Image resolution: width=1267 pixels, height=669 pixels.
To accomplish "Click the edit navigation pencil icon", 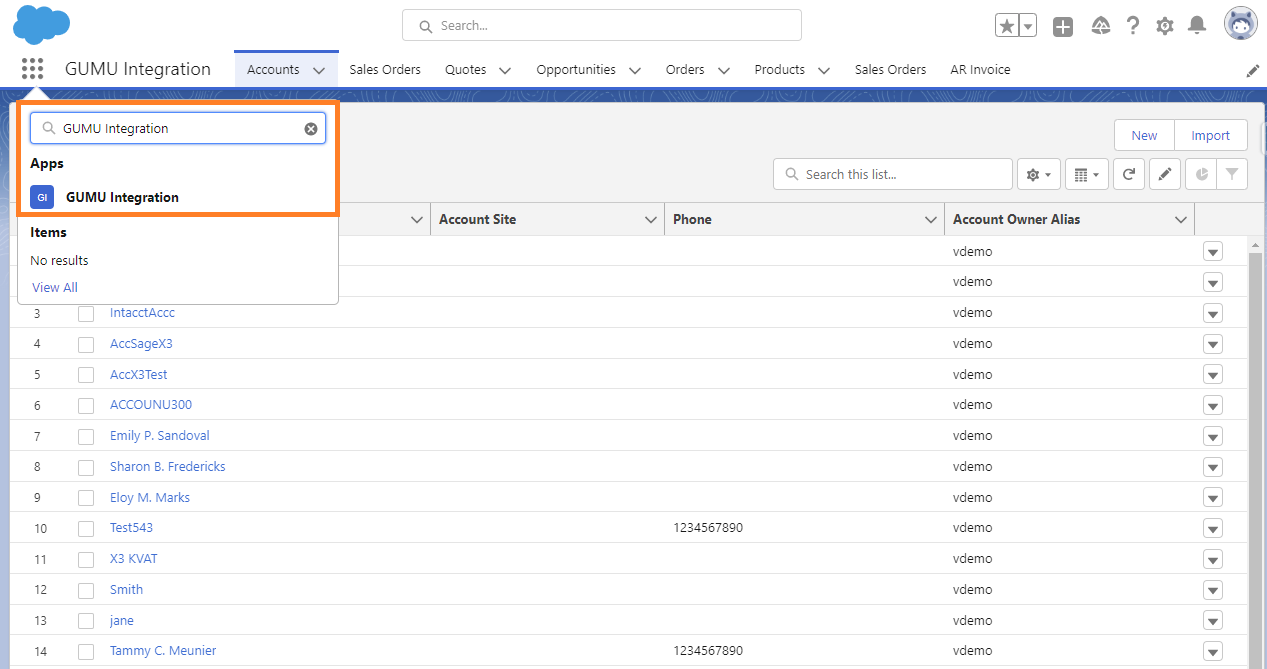I will pyautogui.click(x=1253, y=70).
